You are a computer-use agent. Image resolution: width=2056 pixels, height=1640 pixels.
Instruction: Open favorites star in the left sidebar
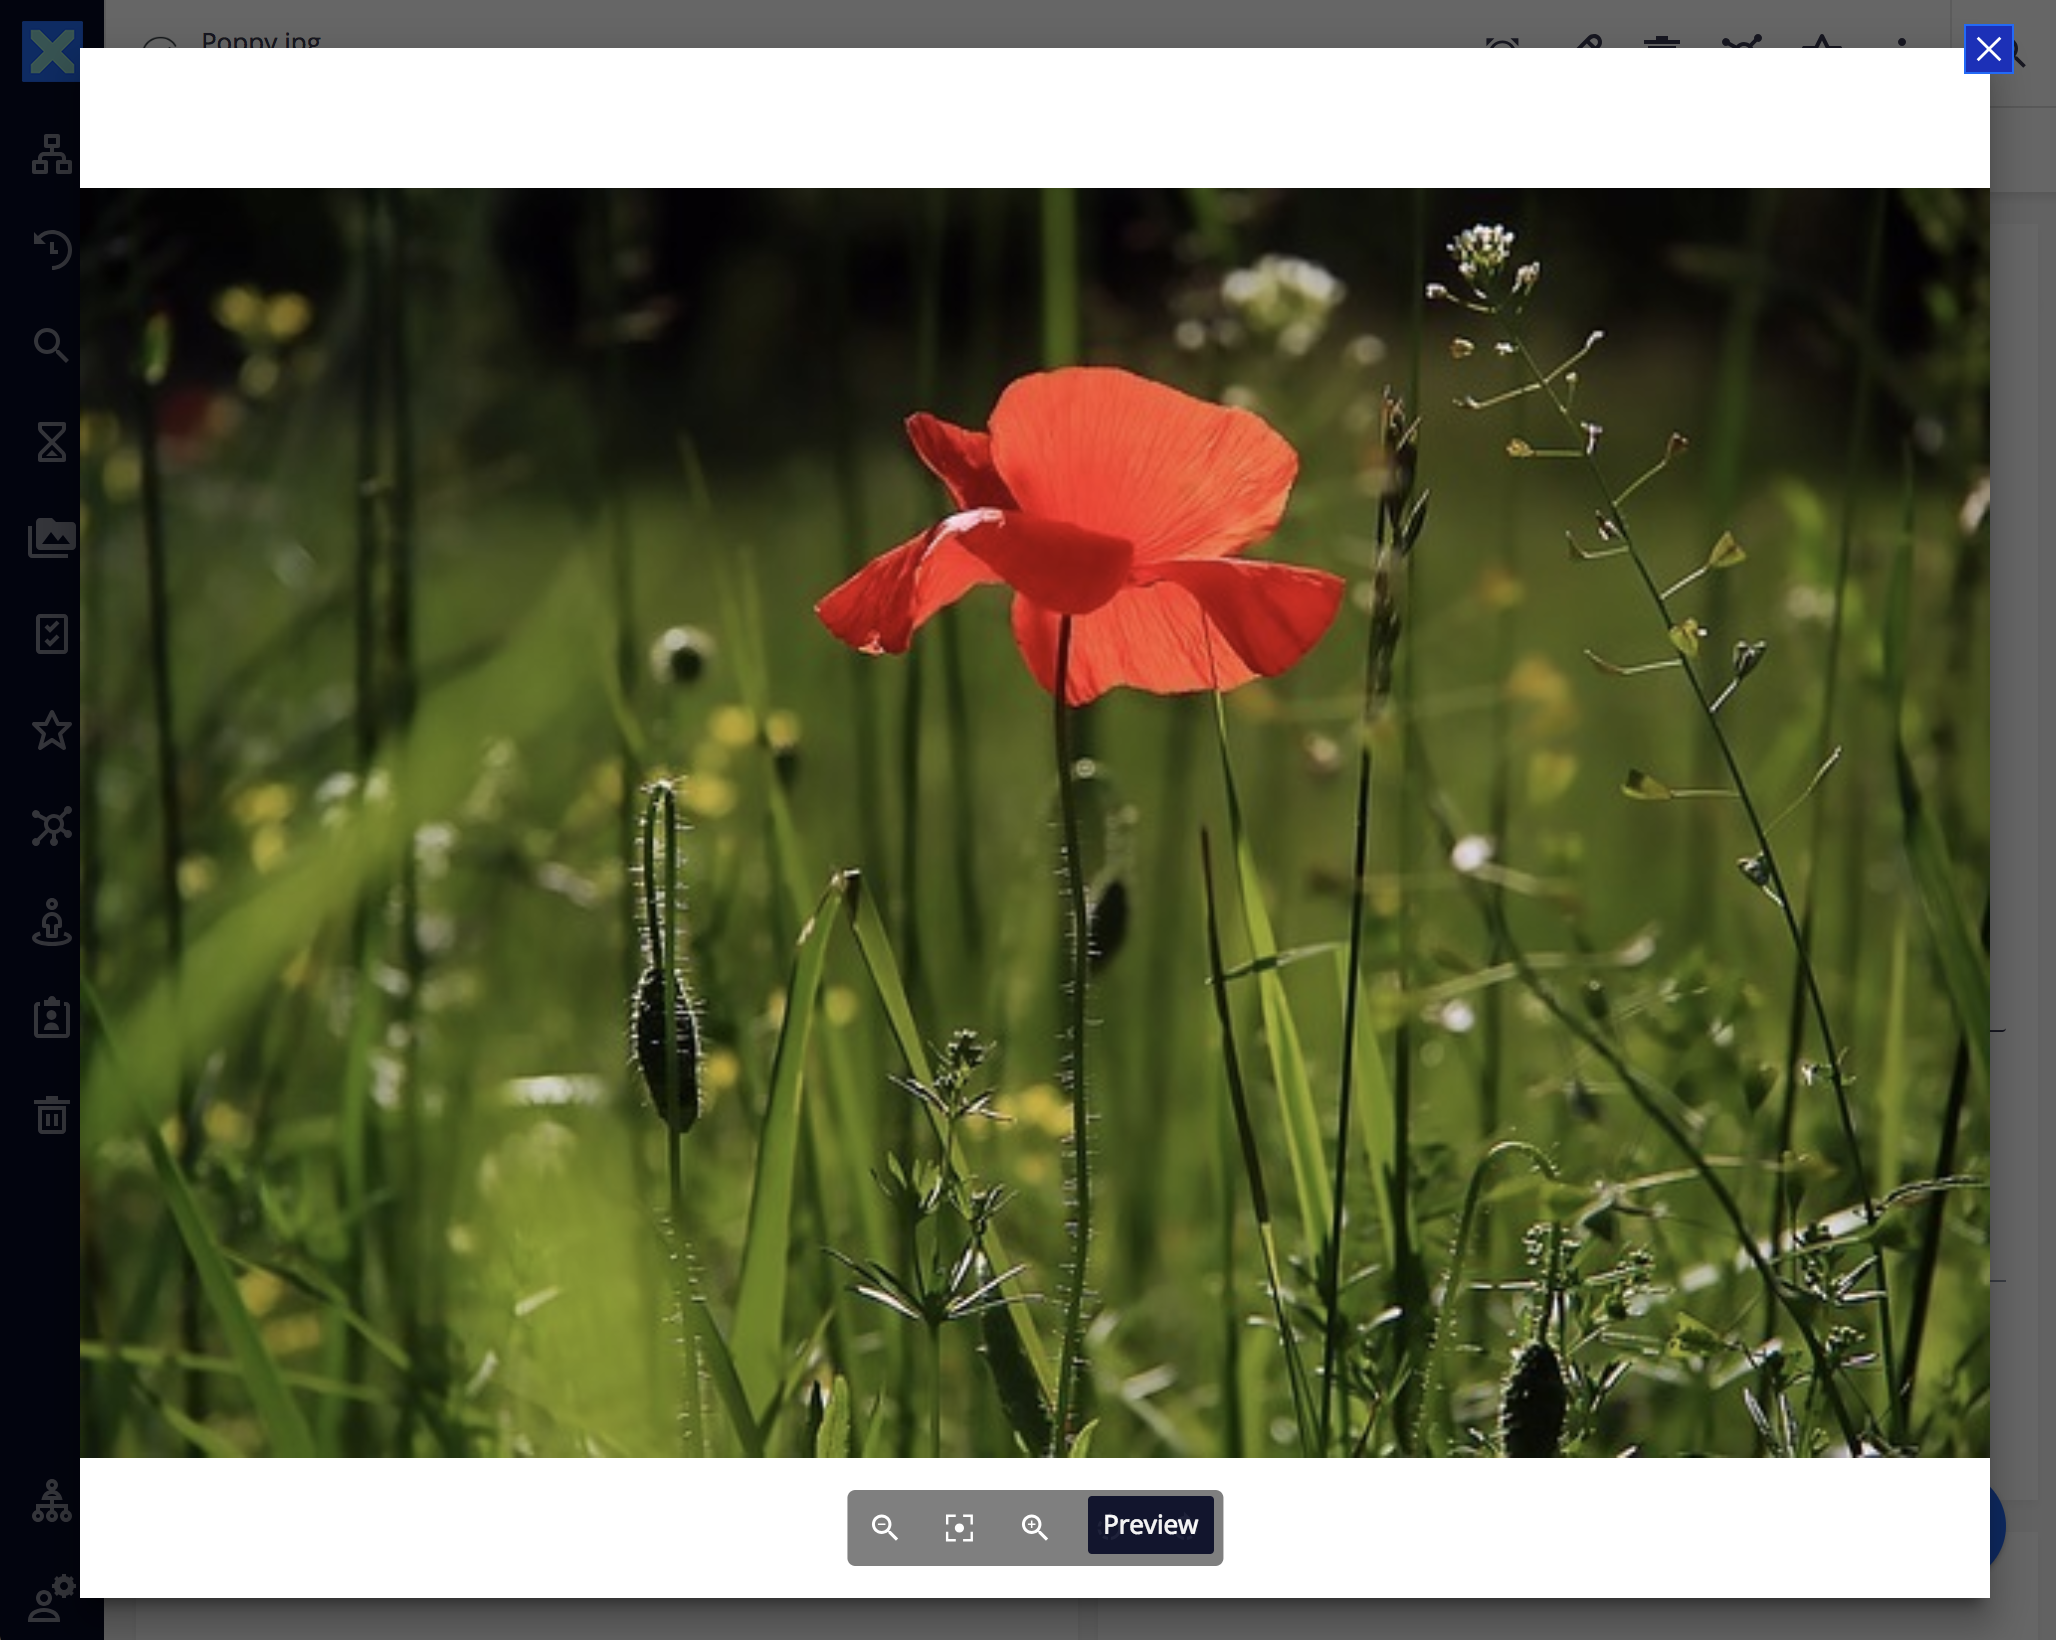pos(52,730)
